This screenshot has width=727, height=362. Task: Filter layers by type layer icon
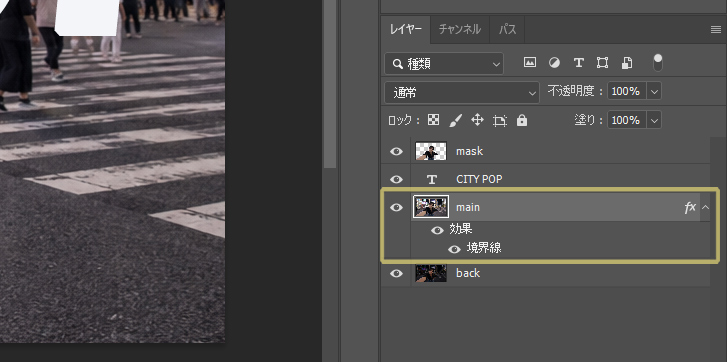[x=578, y=63]
